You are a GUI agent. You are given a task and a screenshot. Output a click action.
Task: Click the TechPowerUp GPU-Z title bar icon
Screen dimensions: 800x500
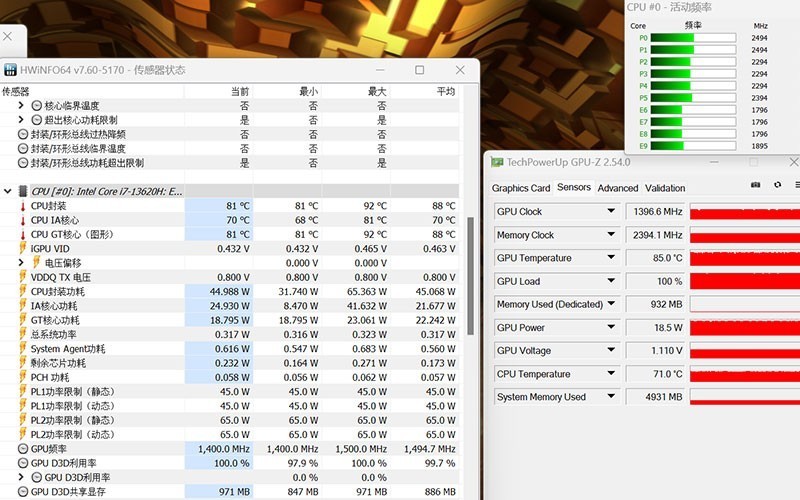[x=496, y=162]
